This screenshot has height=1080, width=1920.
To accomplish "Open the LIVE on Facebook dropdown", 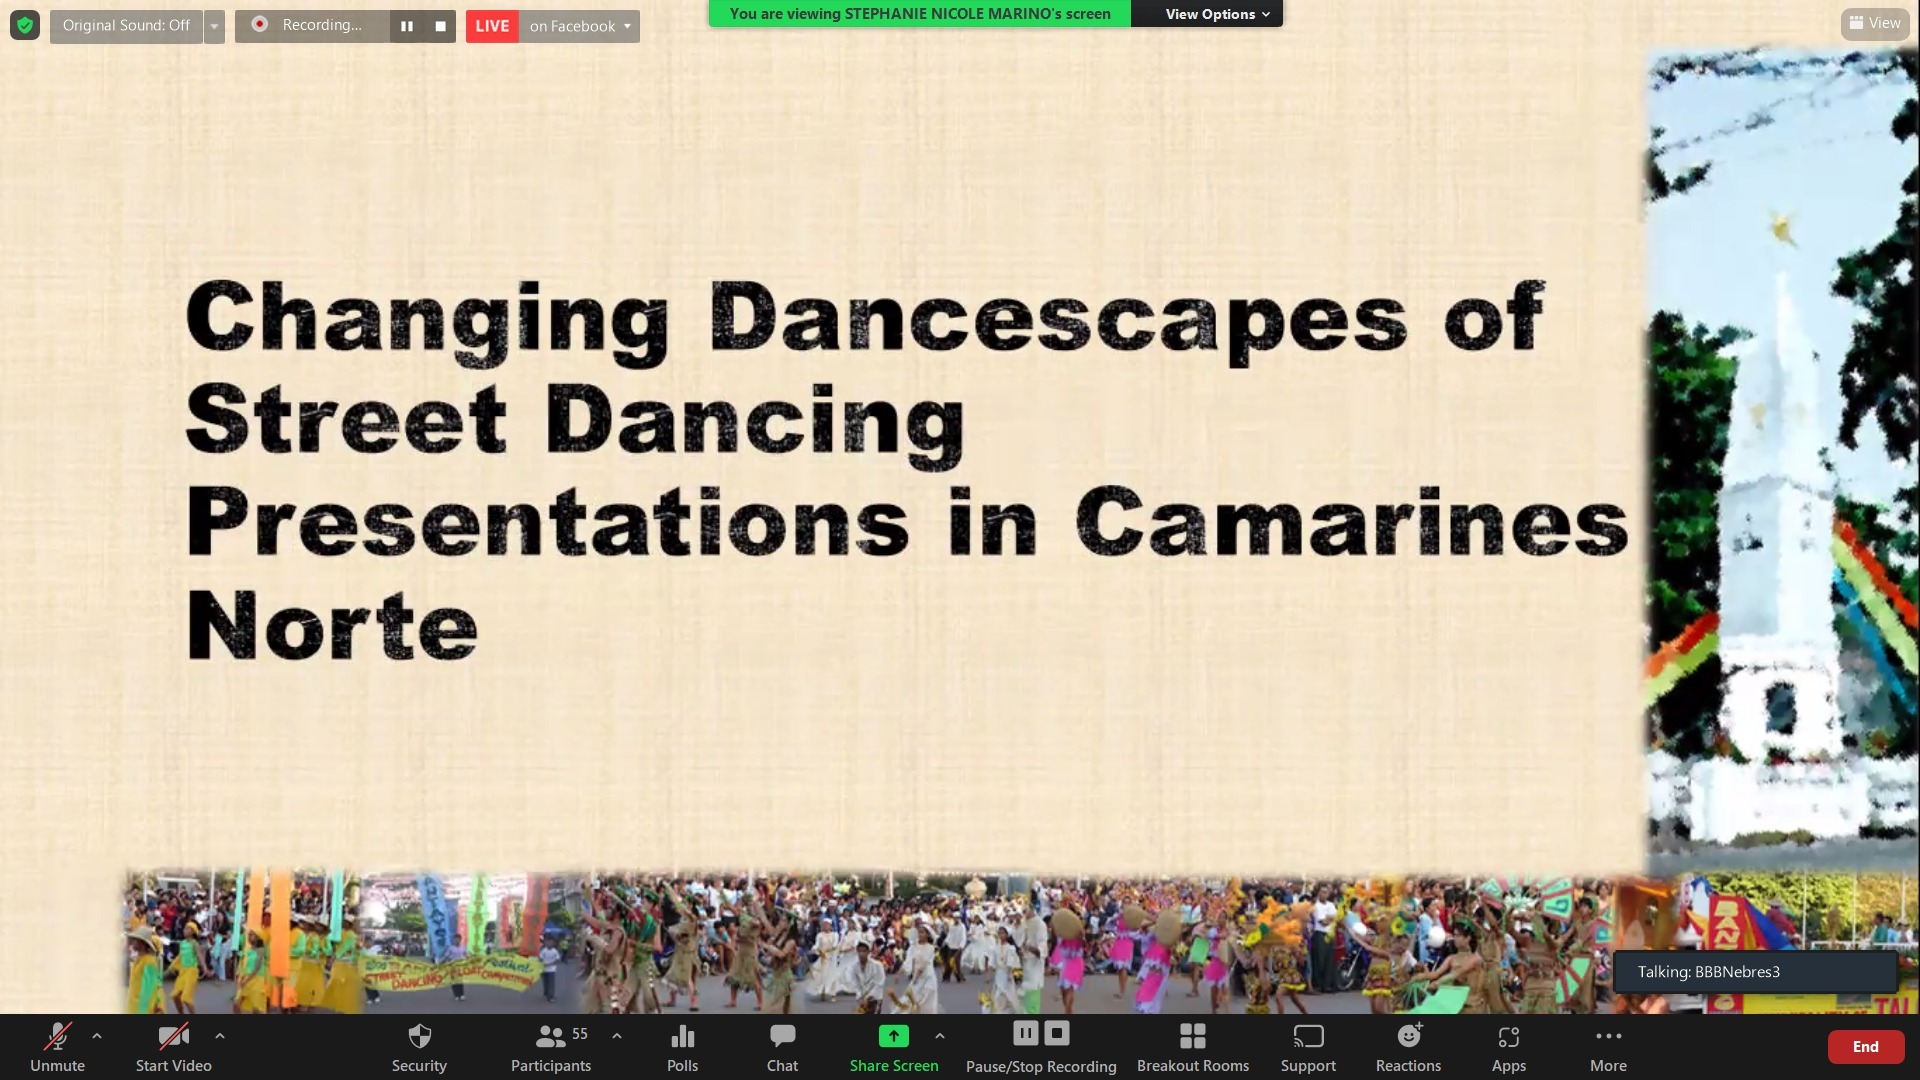I will (x=579, y=26).
